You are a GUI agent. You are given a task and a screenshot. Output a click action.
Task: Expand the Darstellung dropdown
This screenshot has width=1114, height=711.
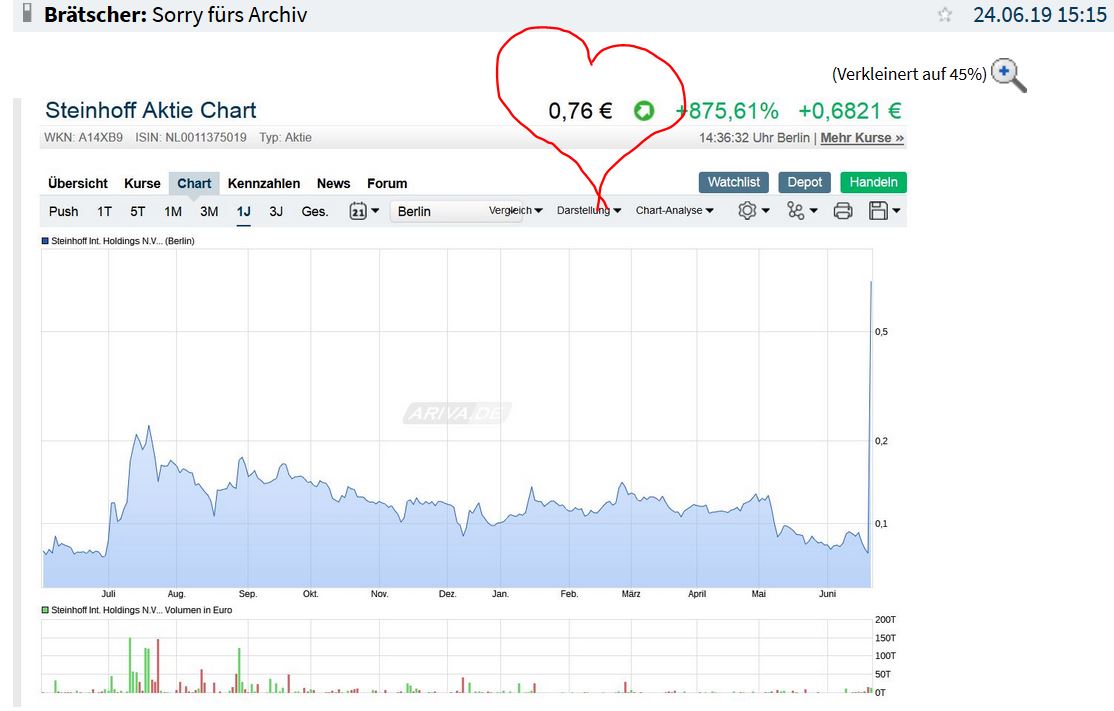(x=589, y=210)
